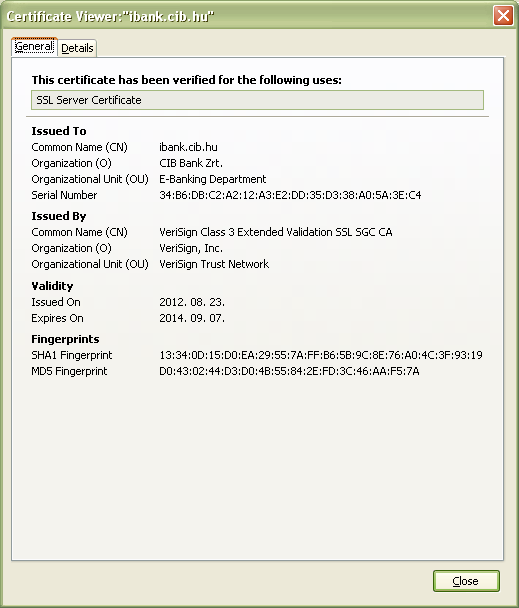The image size is (519, 608).
Task: Click the VeriSign, Inc. organization value
Action: click(191, 248)
